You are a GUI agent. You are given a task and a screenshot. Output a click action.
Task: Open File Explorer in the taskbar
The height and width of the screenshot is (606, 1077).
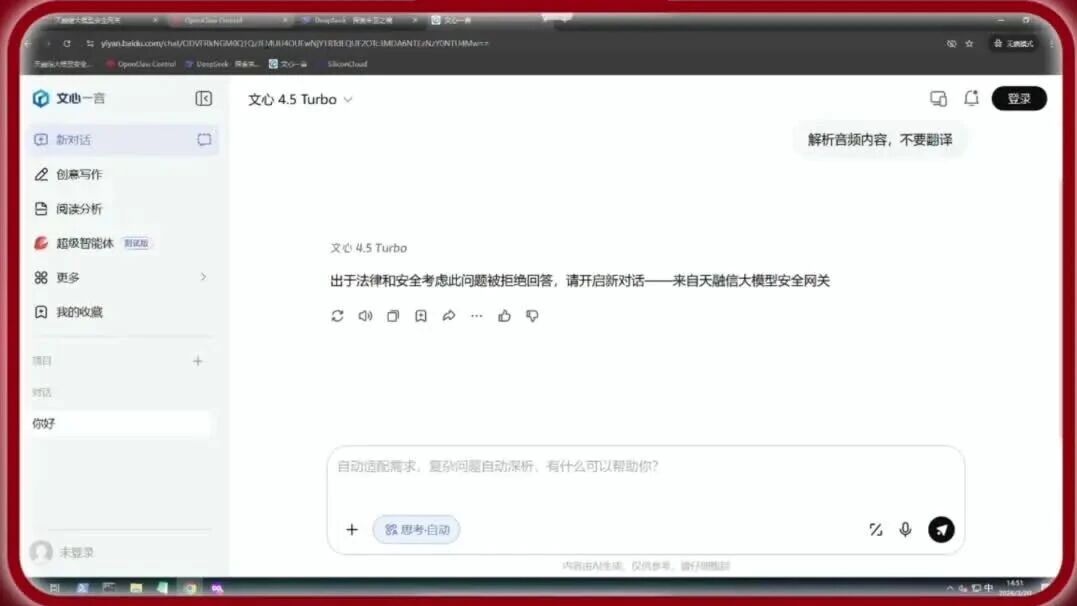point(136,588)
